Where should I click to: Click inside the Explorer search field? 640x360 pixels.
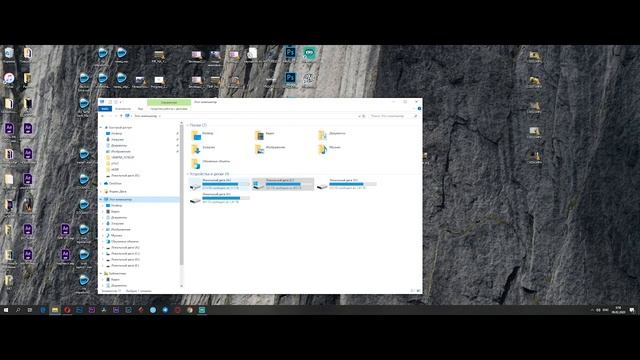pos(393,116)
